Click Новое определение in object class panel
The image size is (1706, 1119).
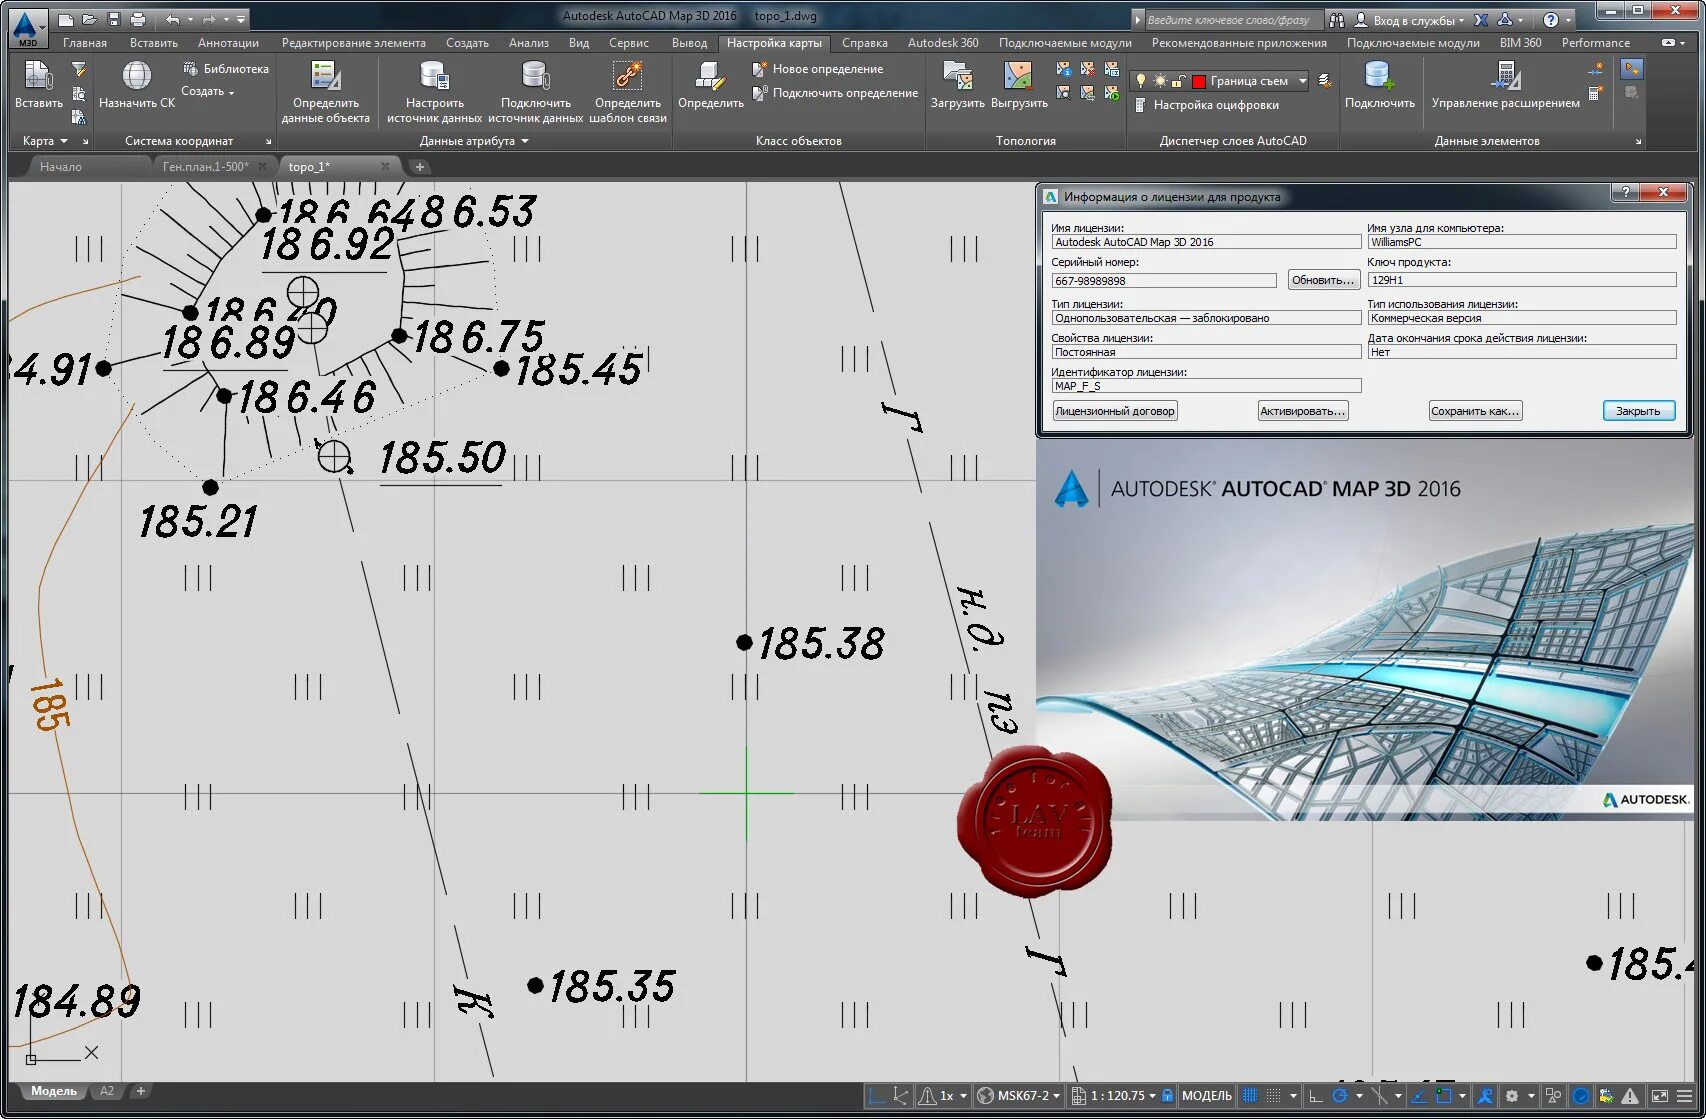click(x=818, y=69)
